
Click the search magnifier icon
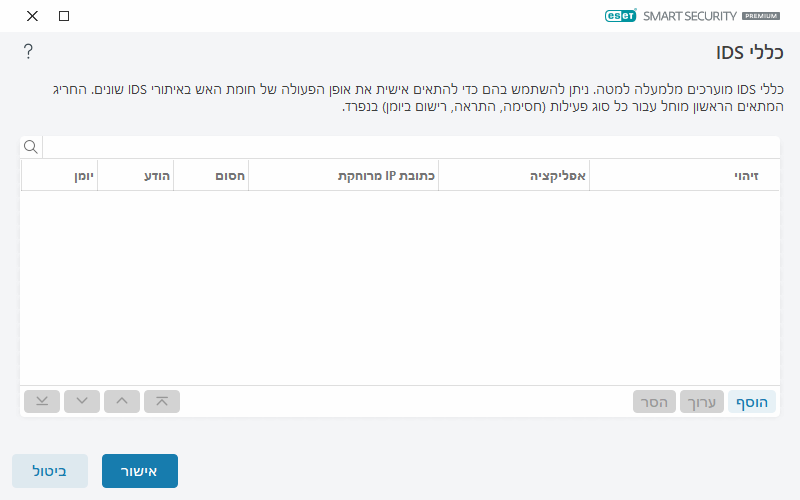tap(31, 147)
